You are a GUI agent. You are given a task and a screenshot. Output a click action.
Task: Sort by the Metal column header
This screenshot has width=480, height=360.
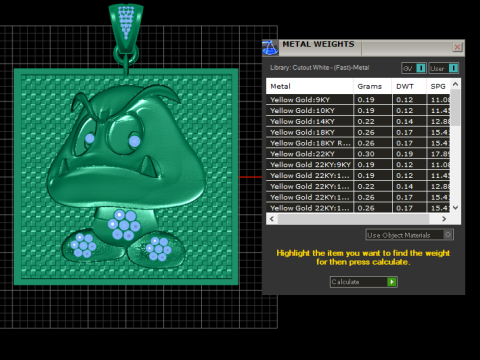[309, 86]
